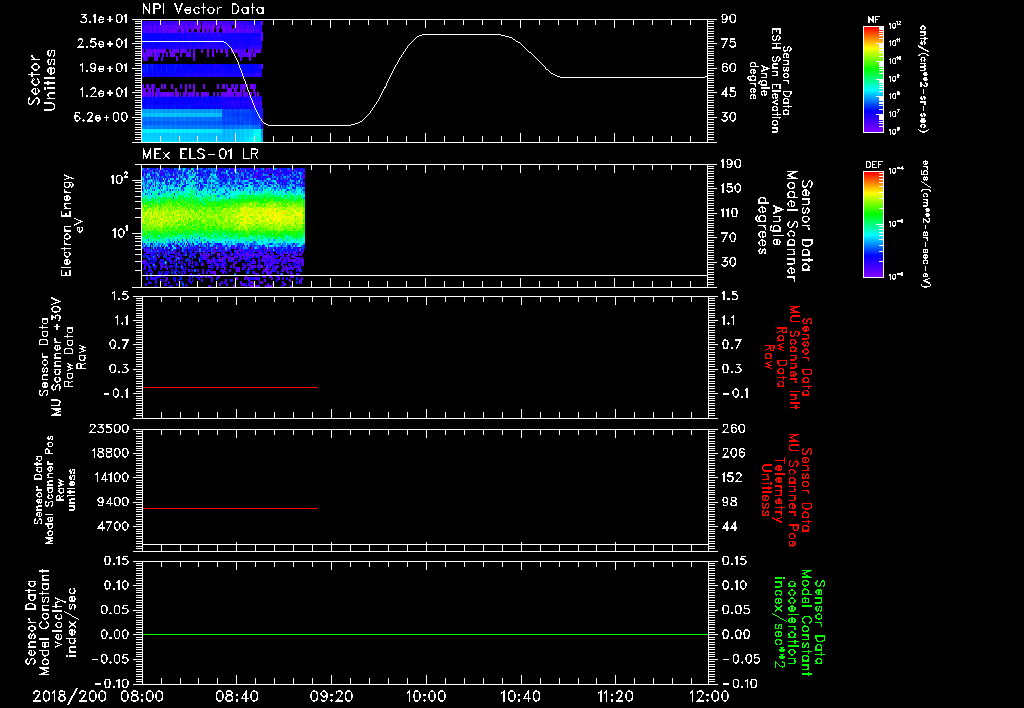Select the "Model Scanner Angle degrees" label
1024x708 pixels.
(784, 226)
